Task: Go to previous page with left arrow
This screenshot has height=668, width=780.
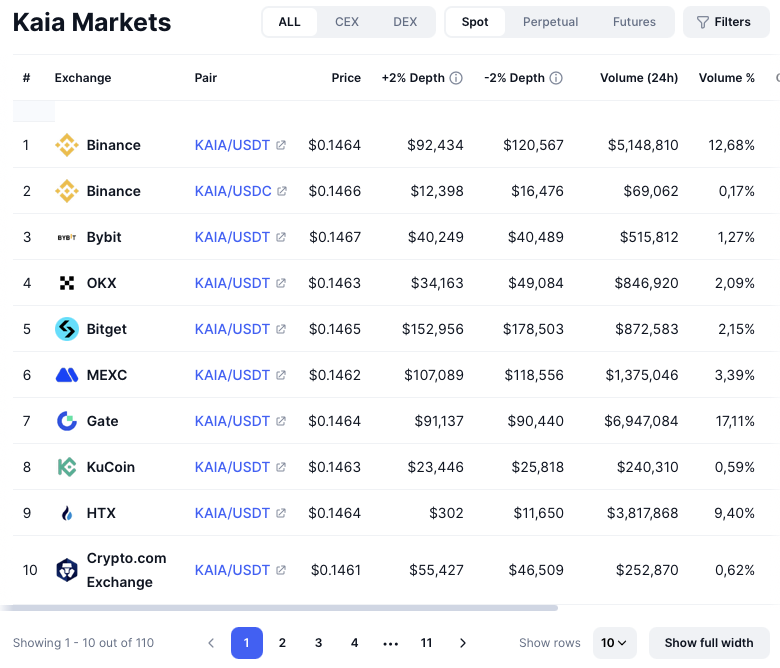Action: coord(211,643)
